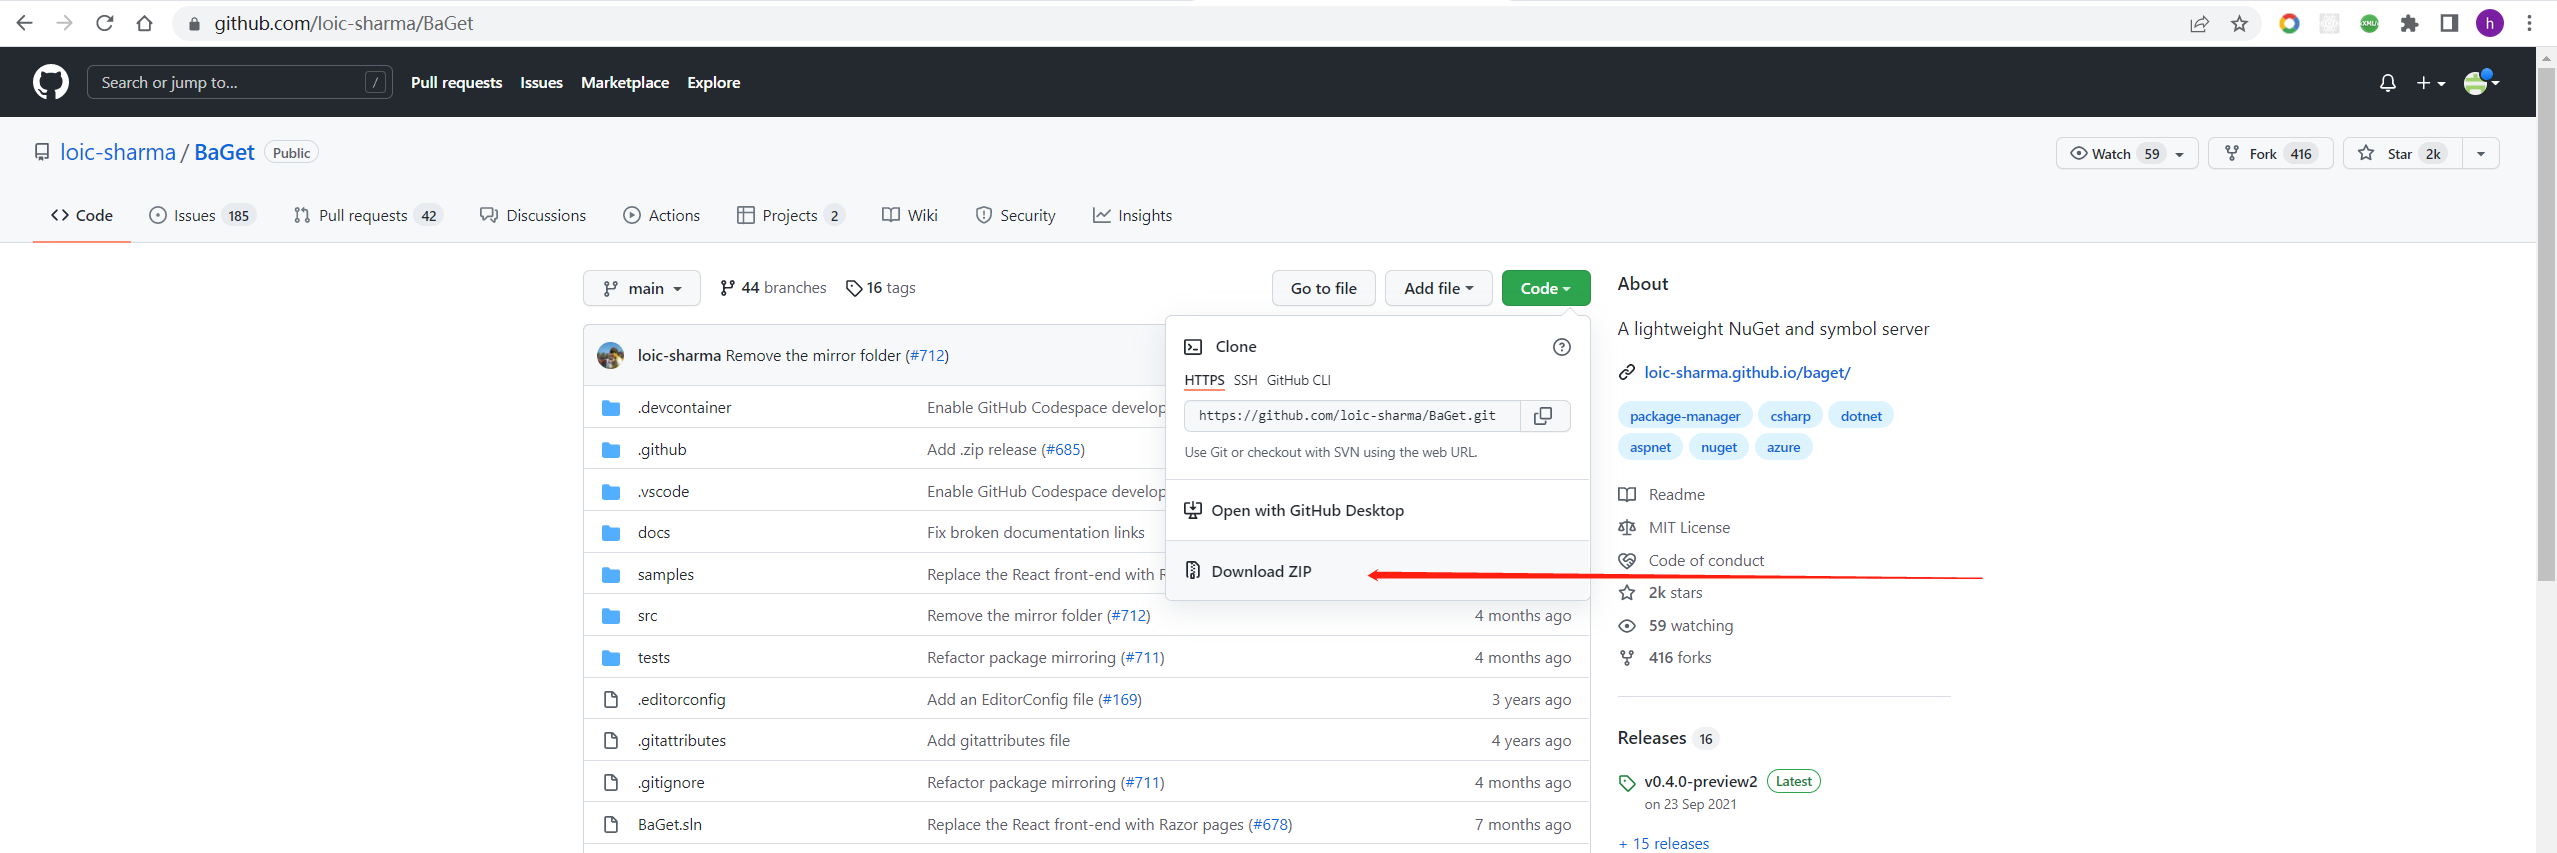Star the BaGet repository

[x=2403, y=153]
